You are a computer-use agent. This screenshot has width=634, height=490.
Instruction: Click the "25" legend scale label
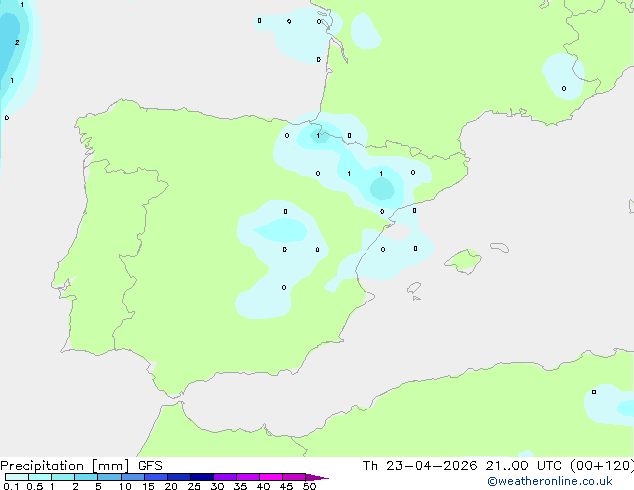194,486
